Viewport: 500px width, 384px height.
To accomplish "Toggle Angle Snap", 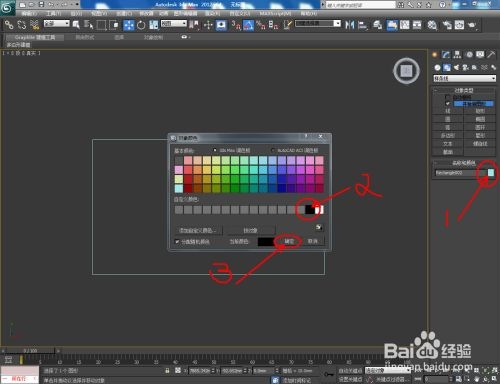I will (x=248, y=25).
